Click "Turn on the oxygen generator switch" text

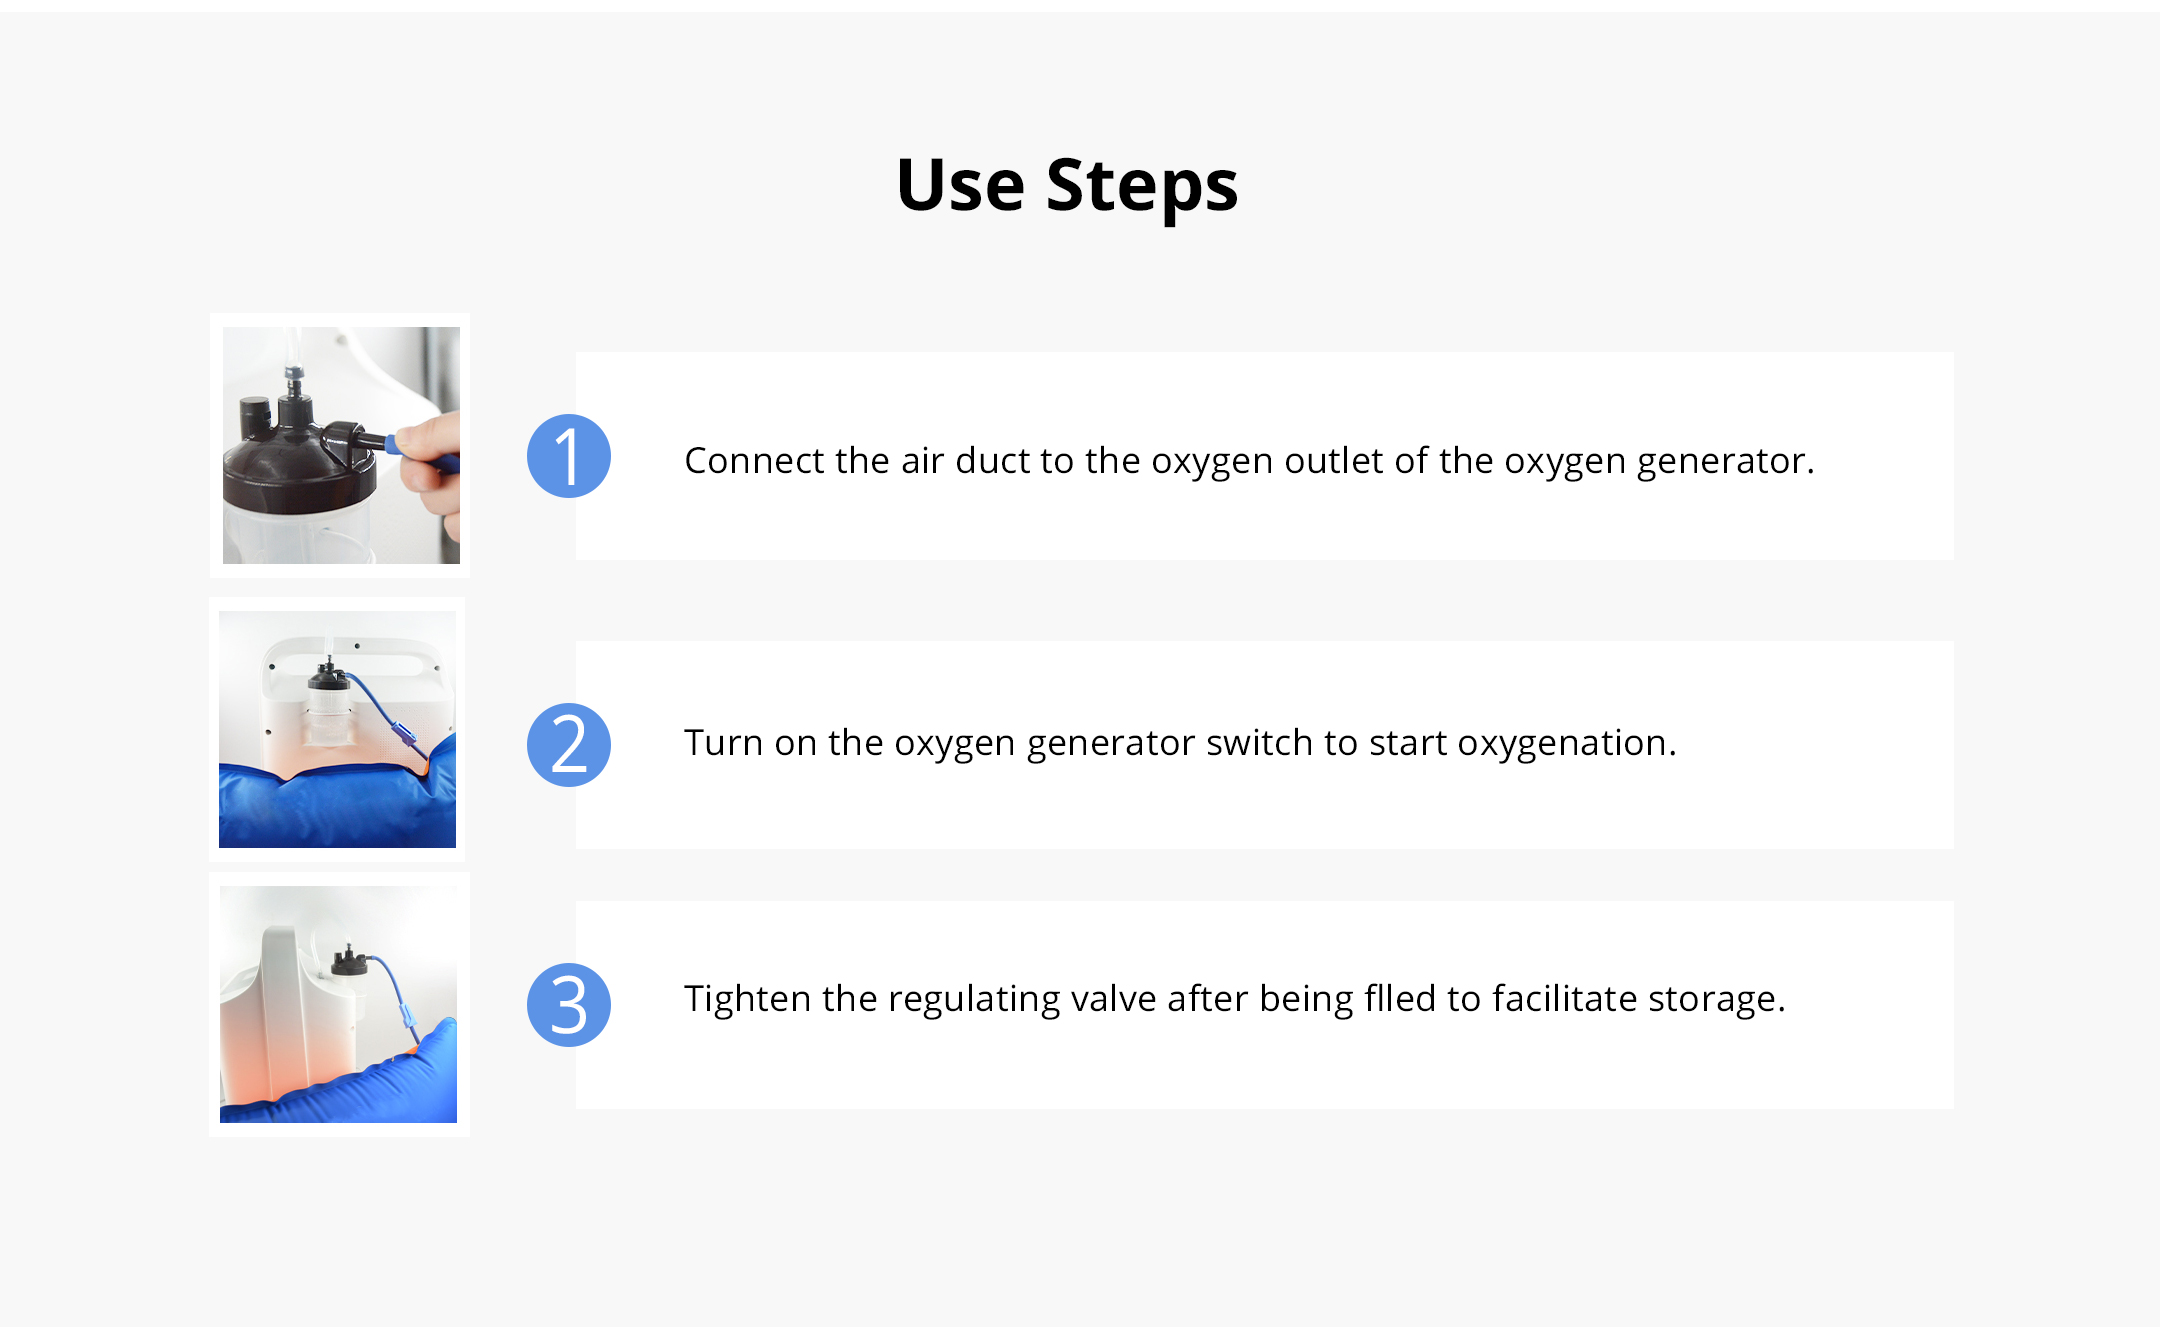(x=1180, y=743)
